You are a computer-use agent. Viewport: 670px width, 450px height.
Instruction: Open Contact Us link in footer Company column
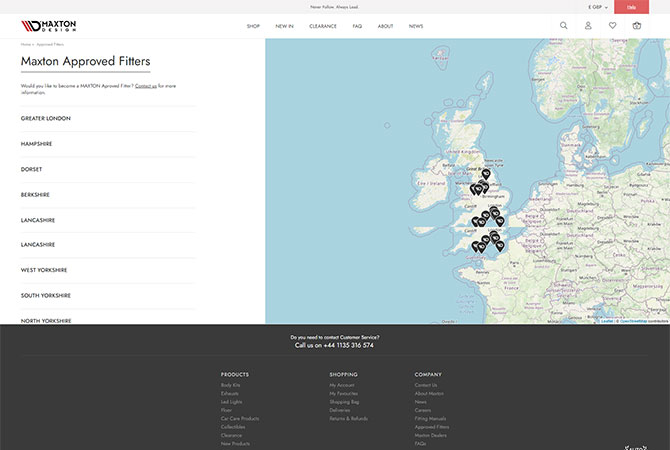click(x=426, y=385)
